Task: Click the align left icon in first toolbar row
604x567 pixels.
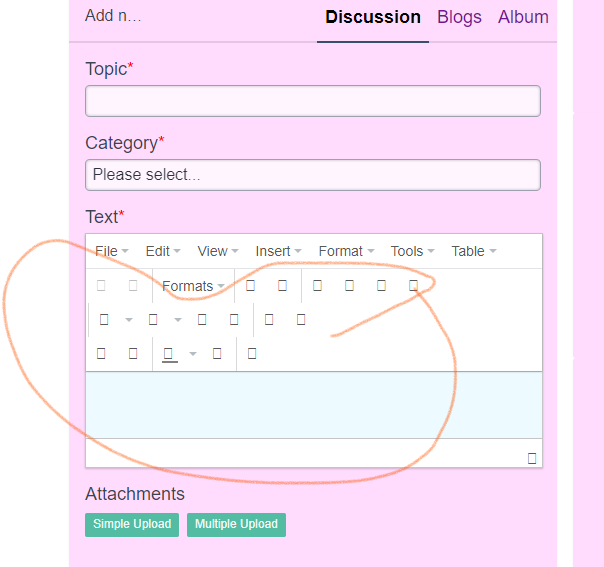Action: (317, 286)
